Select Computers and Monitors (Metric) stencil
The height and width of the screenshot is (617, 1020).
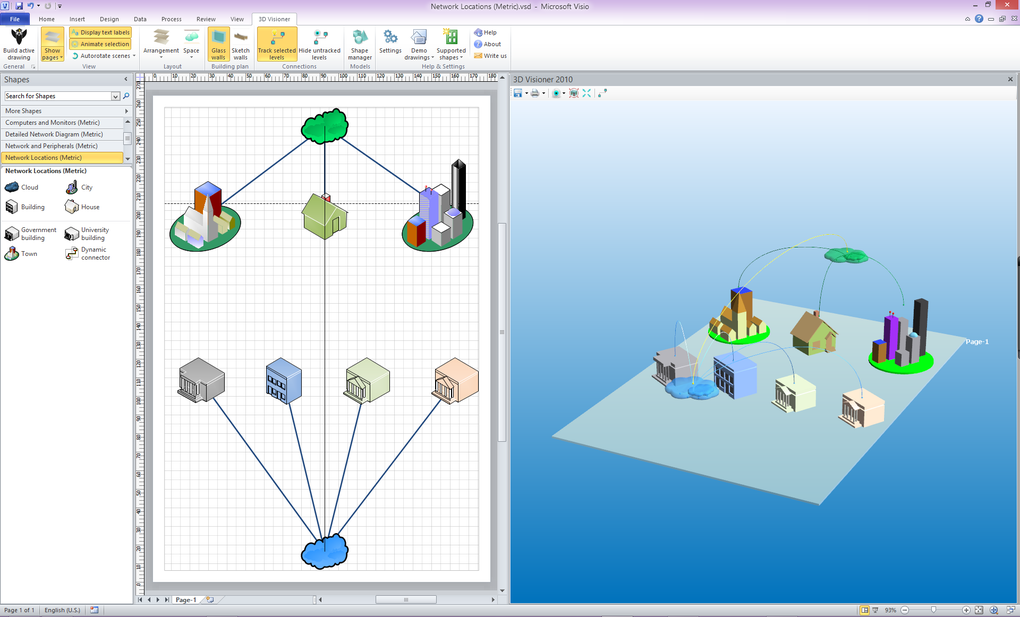(x=62, y=122)
